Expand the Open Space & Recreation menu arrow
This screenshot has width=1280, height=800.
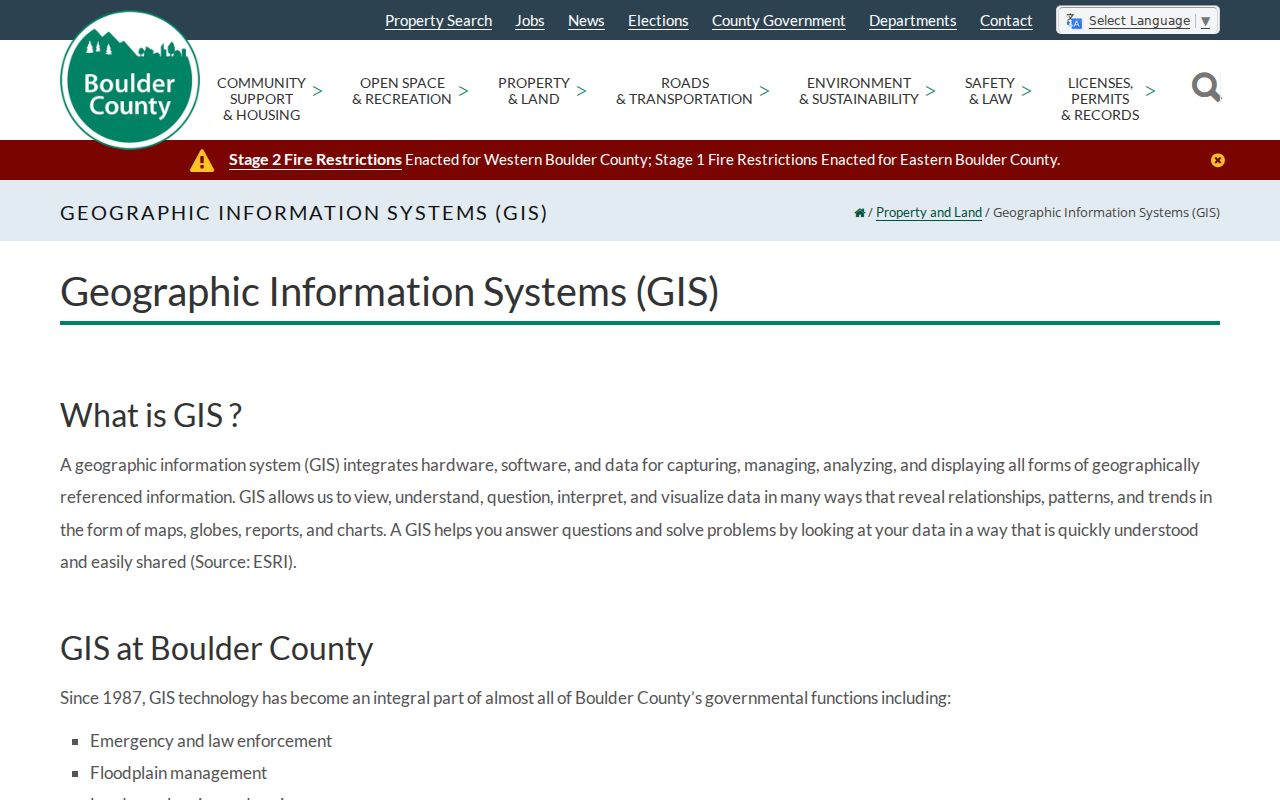coord(463,91)
